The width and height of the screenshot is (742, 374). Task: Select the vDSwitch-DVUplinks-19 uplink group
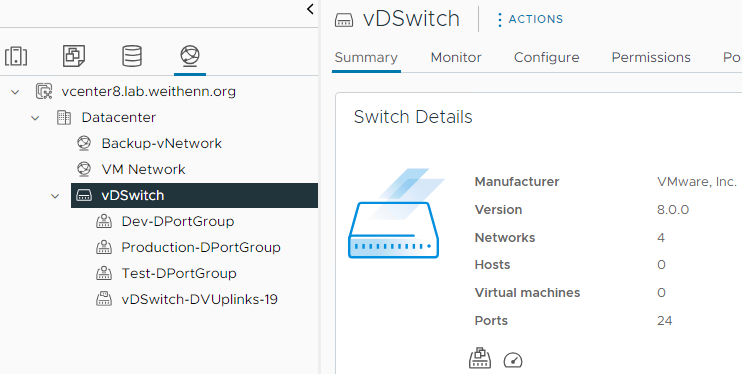(200, 300)
